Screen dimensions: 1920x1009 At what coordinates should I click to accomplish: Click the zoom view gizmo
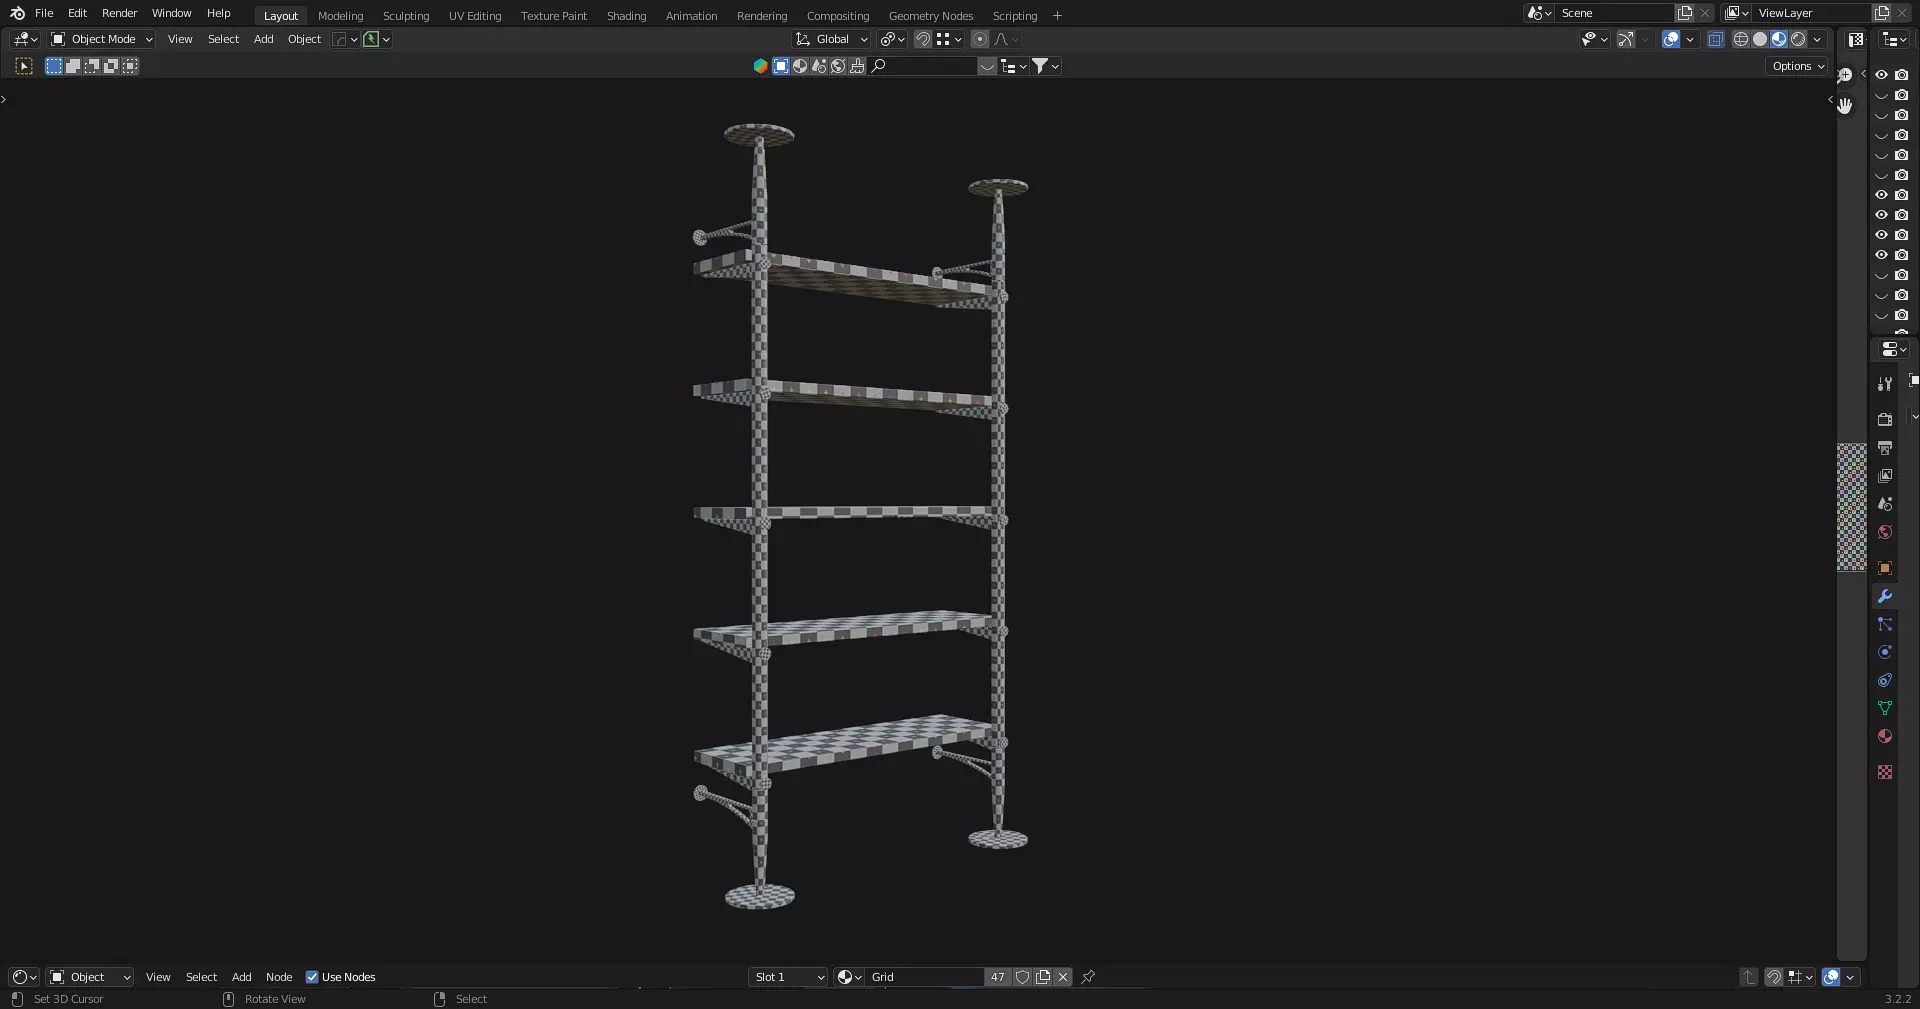[1845, 75]
